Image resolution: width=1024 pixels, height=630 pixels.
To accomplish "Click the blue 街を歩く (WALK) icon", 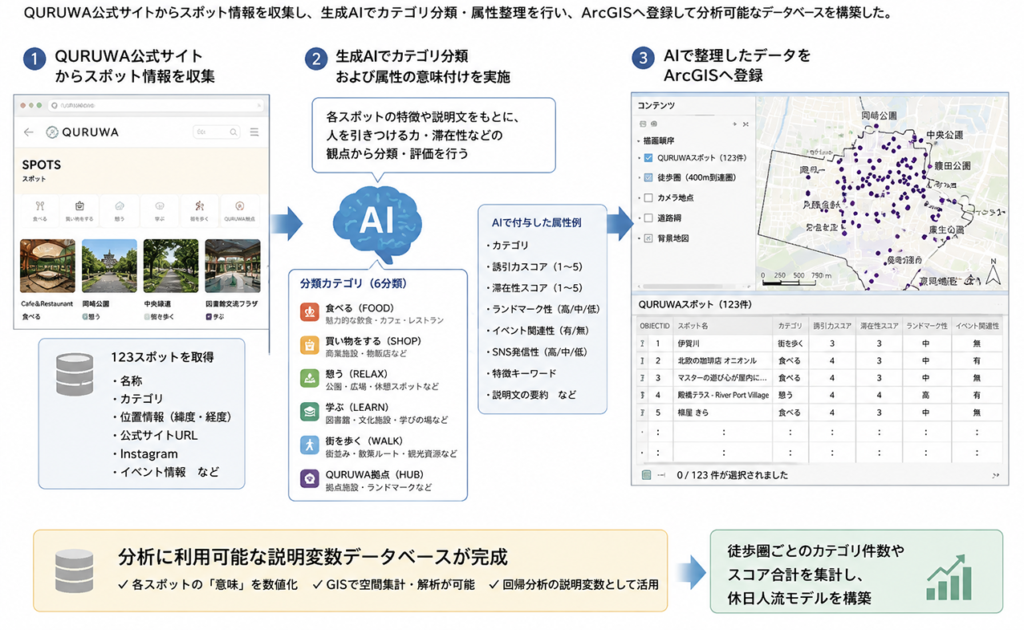I will [x=310, y=445].
